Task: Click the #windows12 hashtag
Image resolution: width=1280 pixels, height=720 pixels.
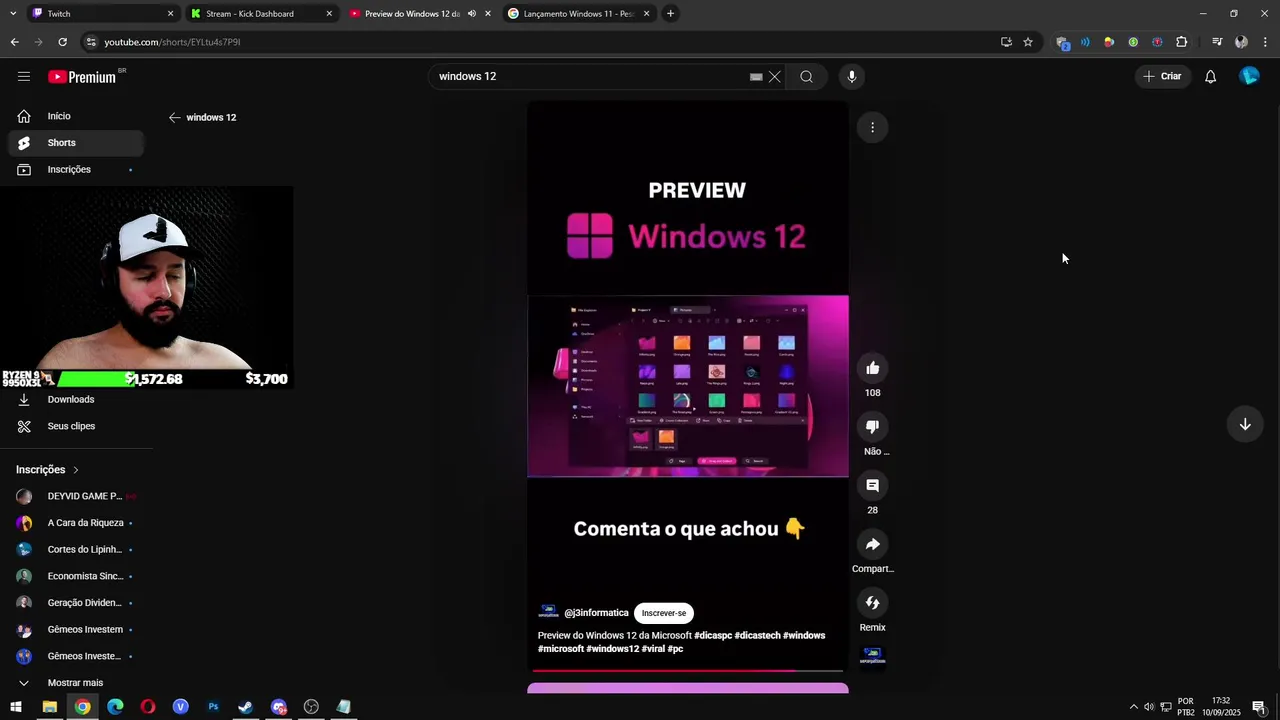Action: [612, 649]
